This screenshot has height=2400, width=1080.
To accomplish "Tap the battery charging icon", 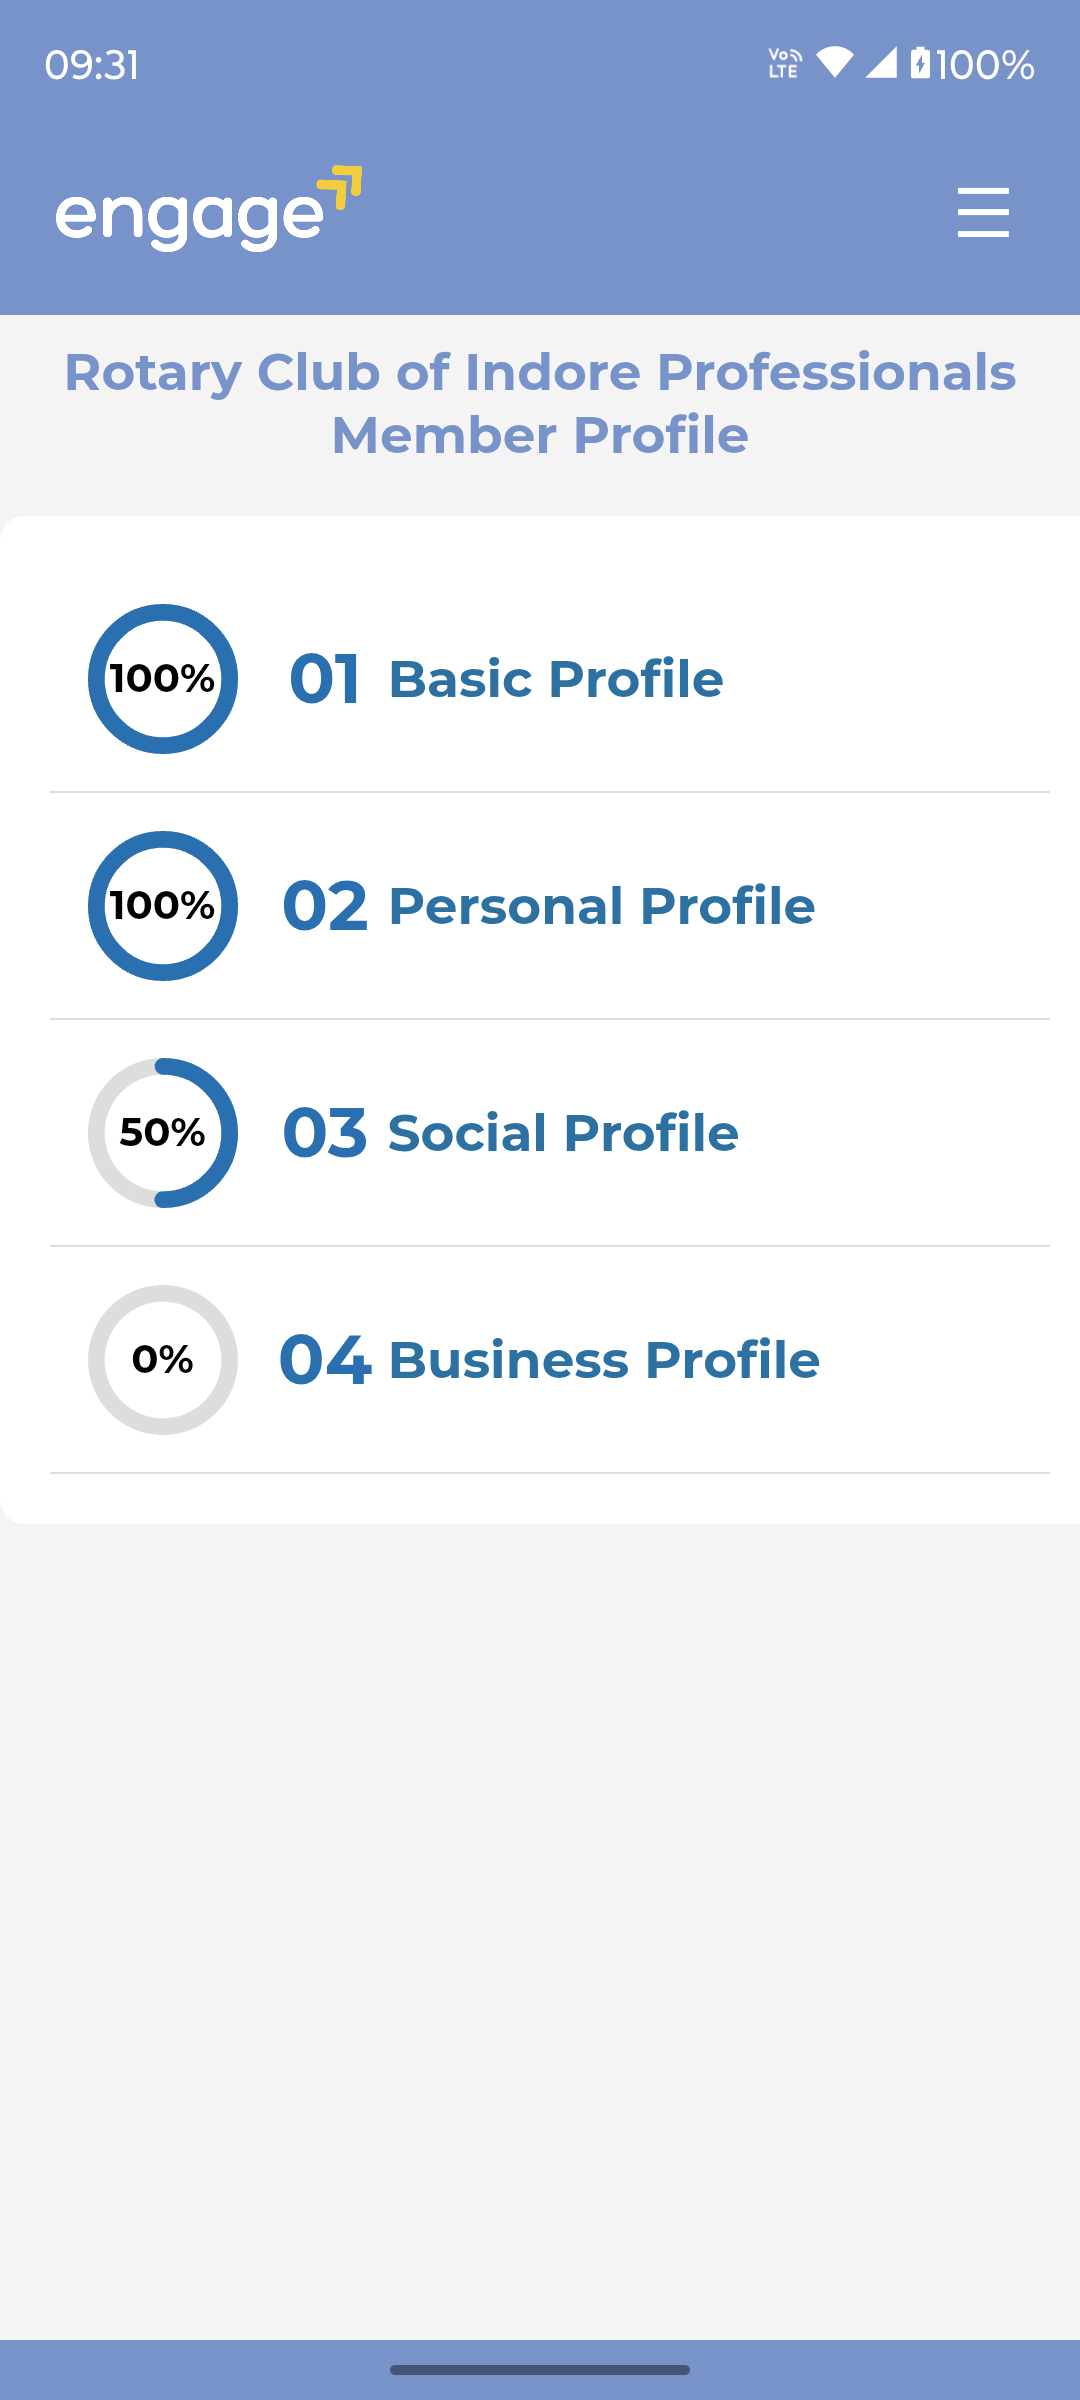I will click(920, 63).
